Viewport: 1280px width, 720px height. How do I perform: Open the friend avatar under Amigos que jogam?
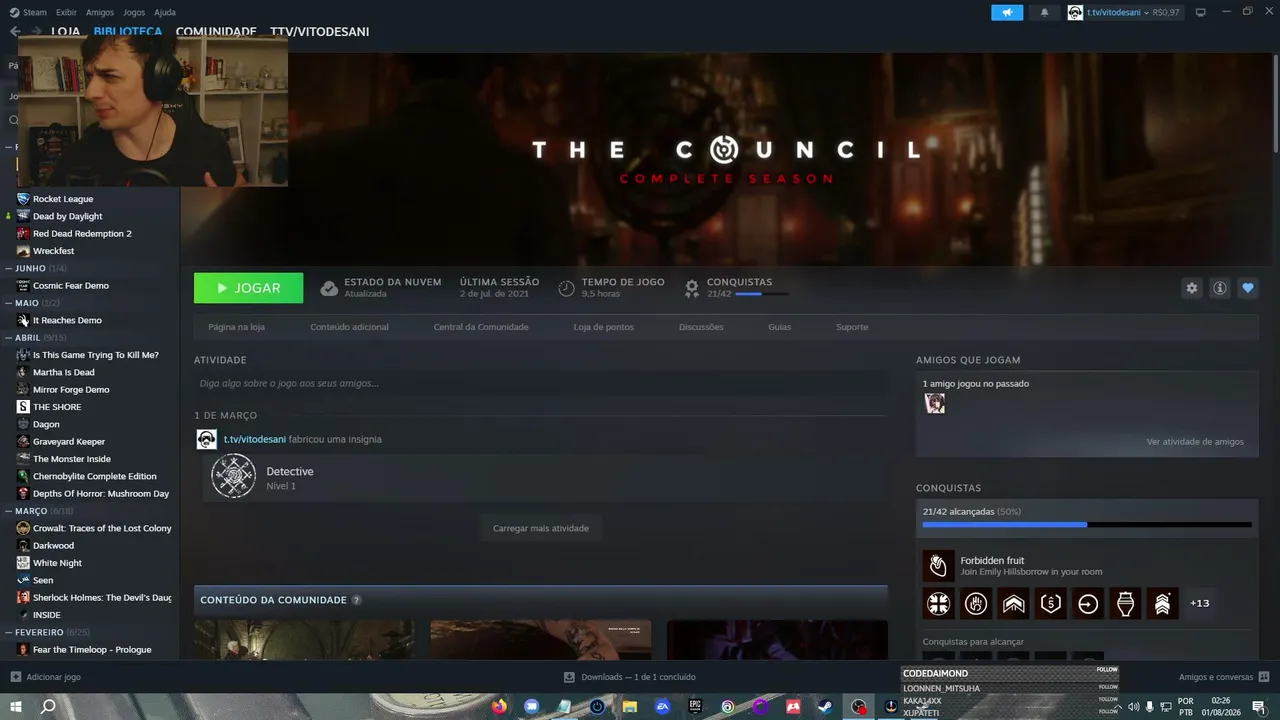click(x=935, y=403)
